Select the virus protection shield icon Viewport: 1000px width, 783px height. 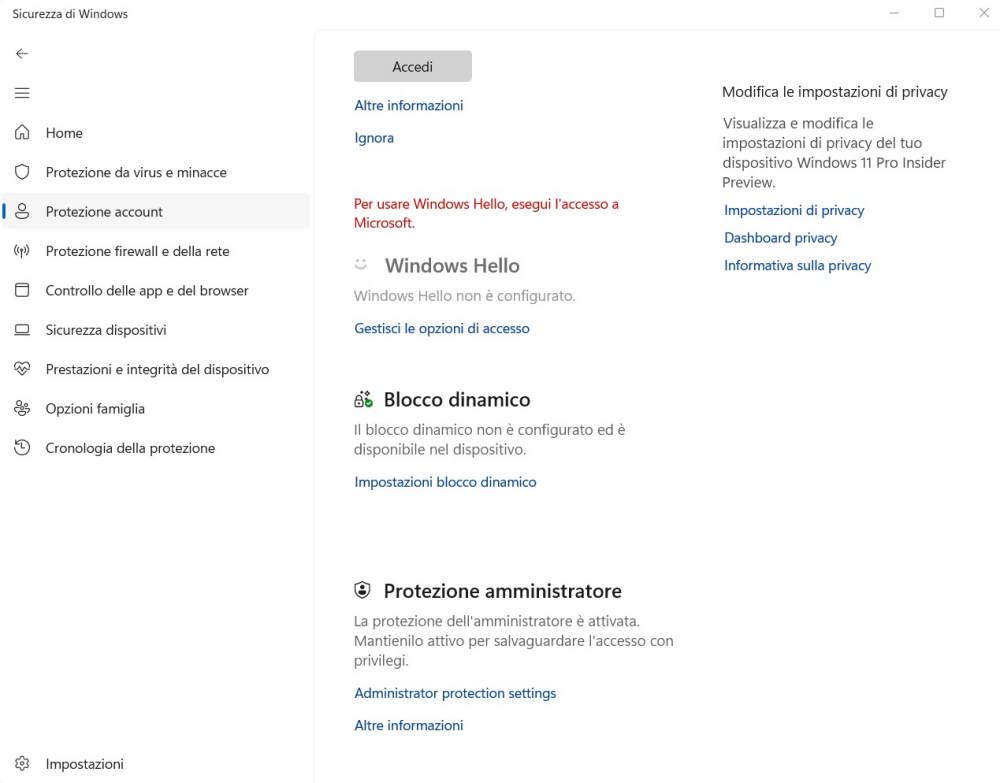(x=22, y=172)
